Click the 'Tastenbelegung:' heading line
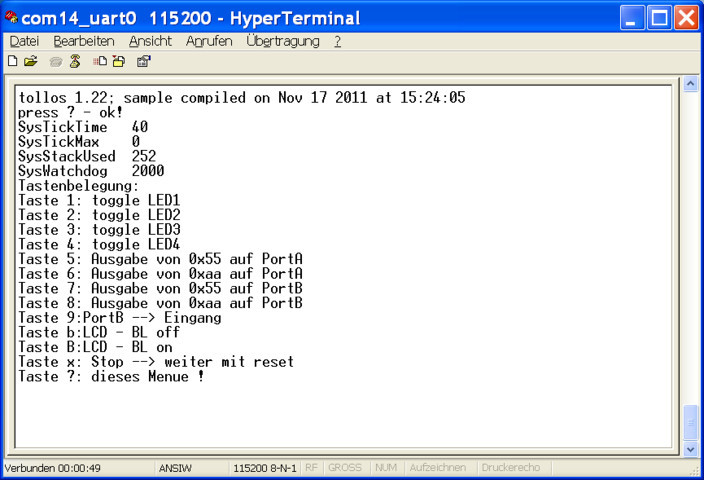 pos(79,186)
